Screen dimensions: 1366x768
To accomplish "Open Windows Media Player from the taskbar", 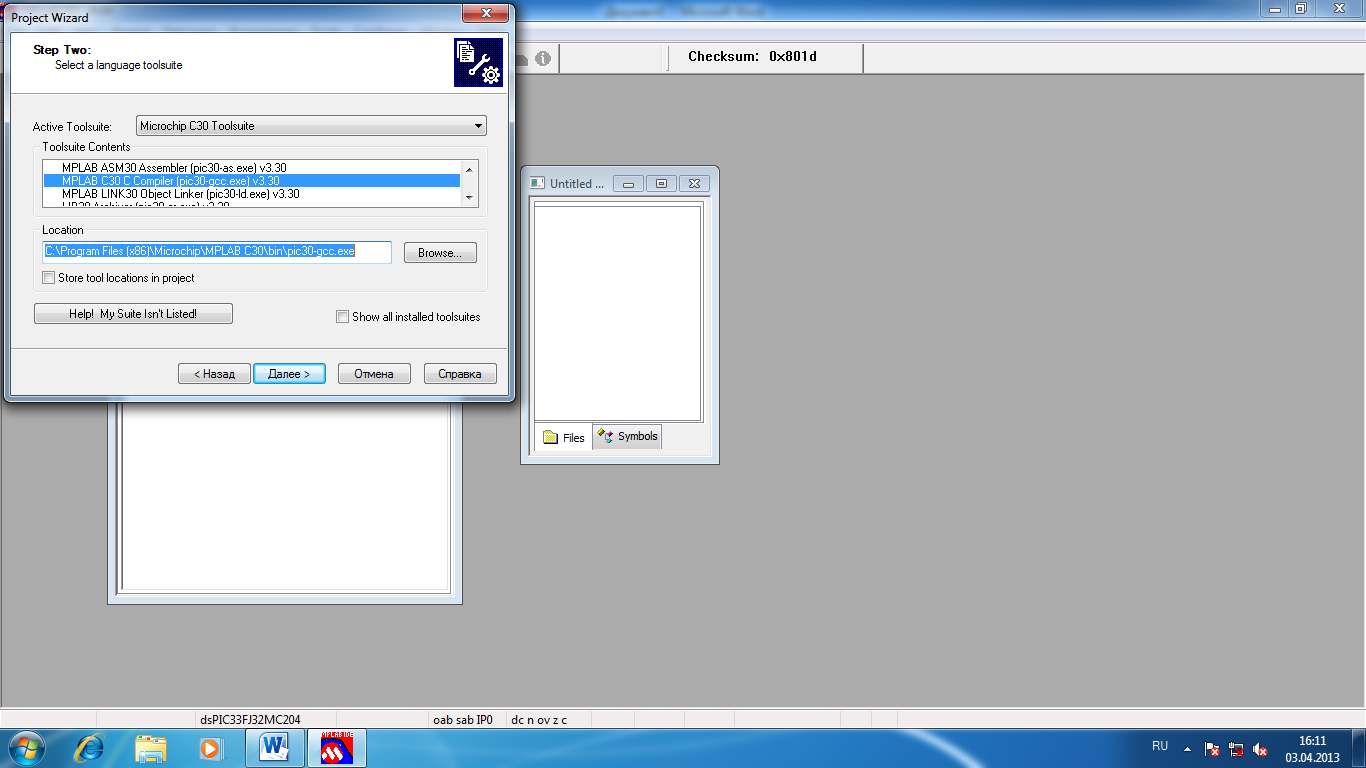I will tap(210, 747).
